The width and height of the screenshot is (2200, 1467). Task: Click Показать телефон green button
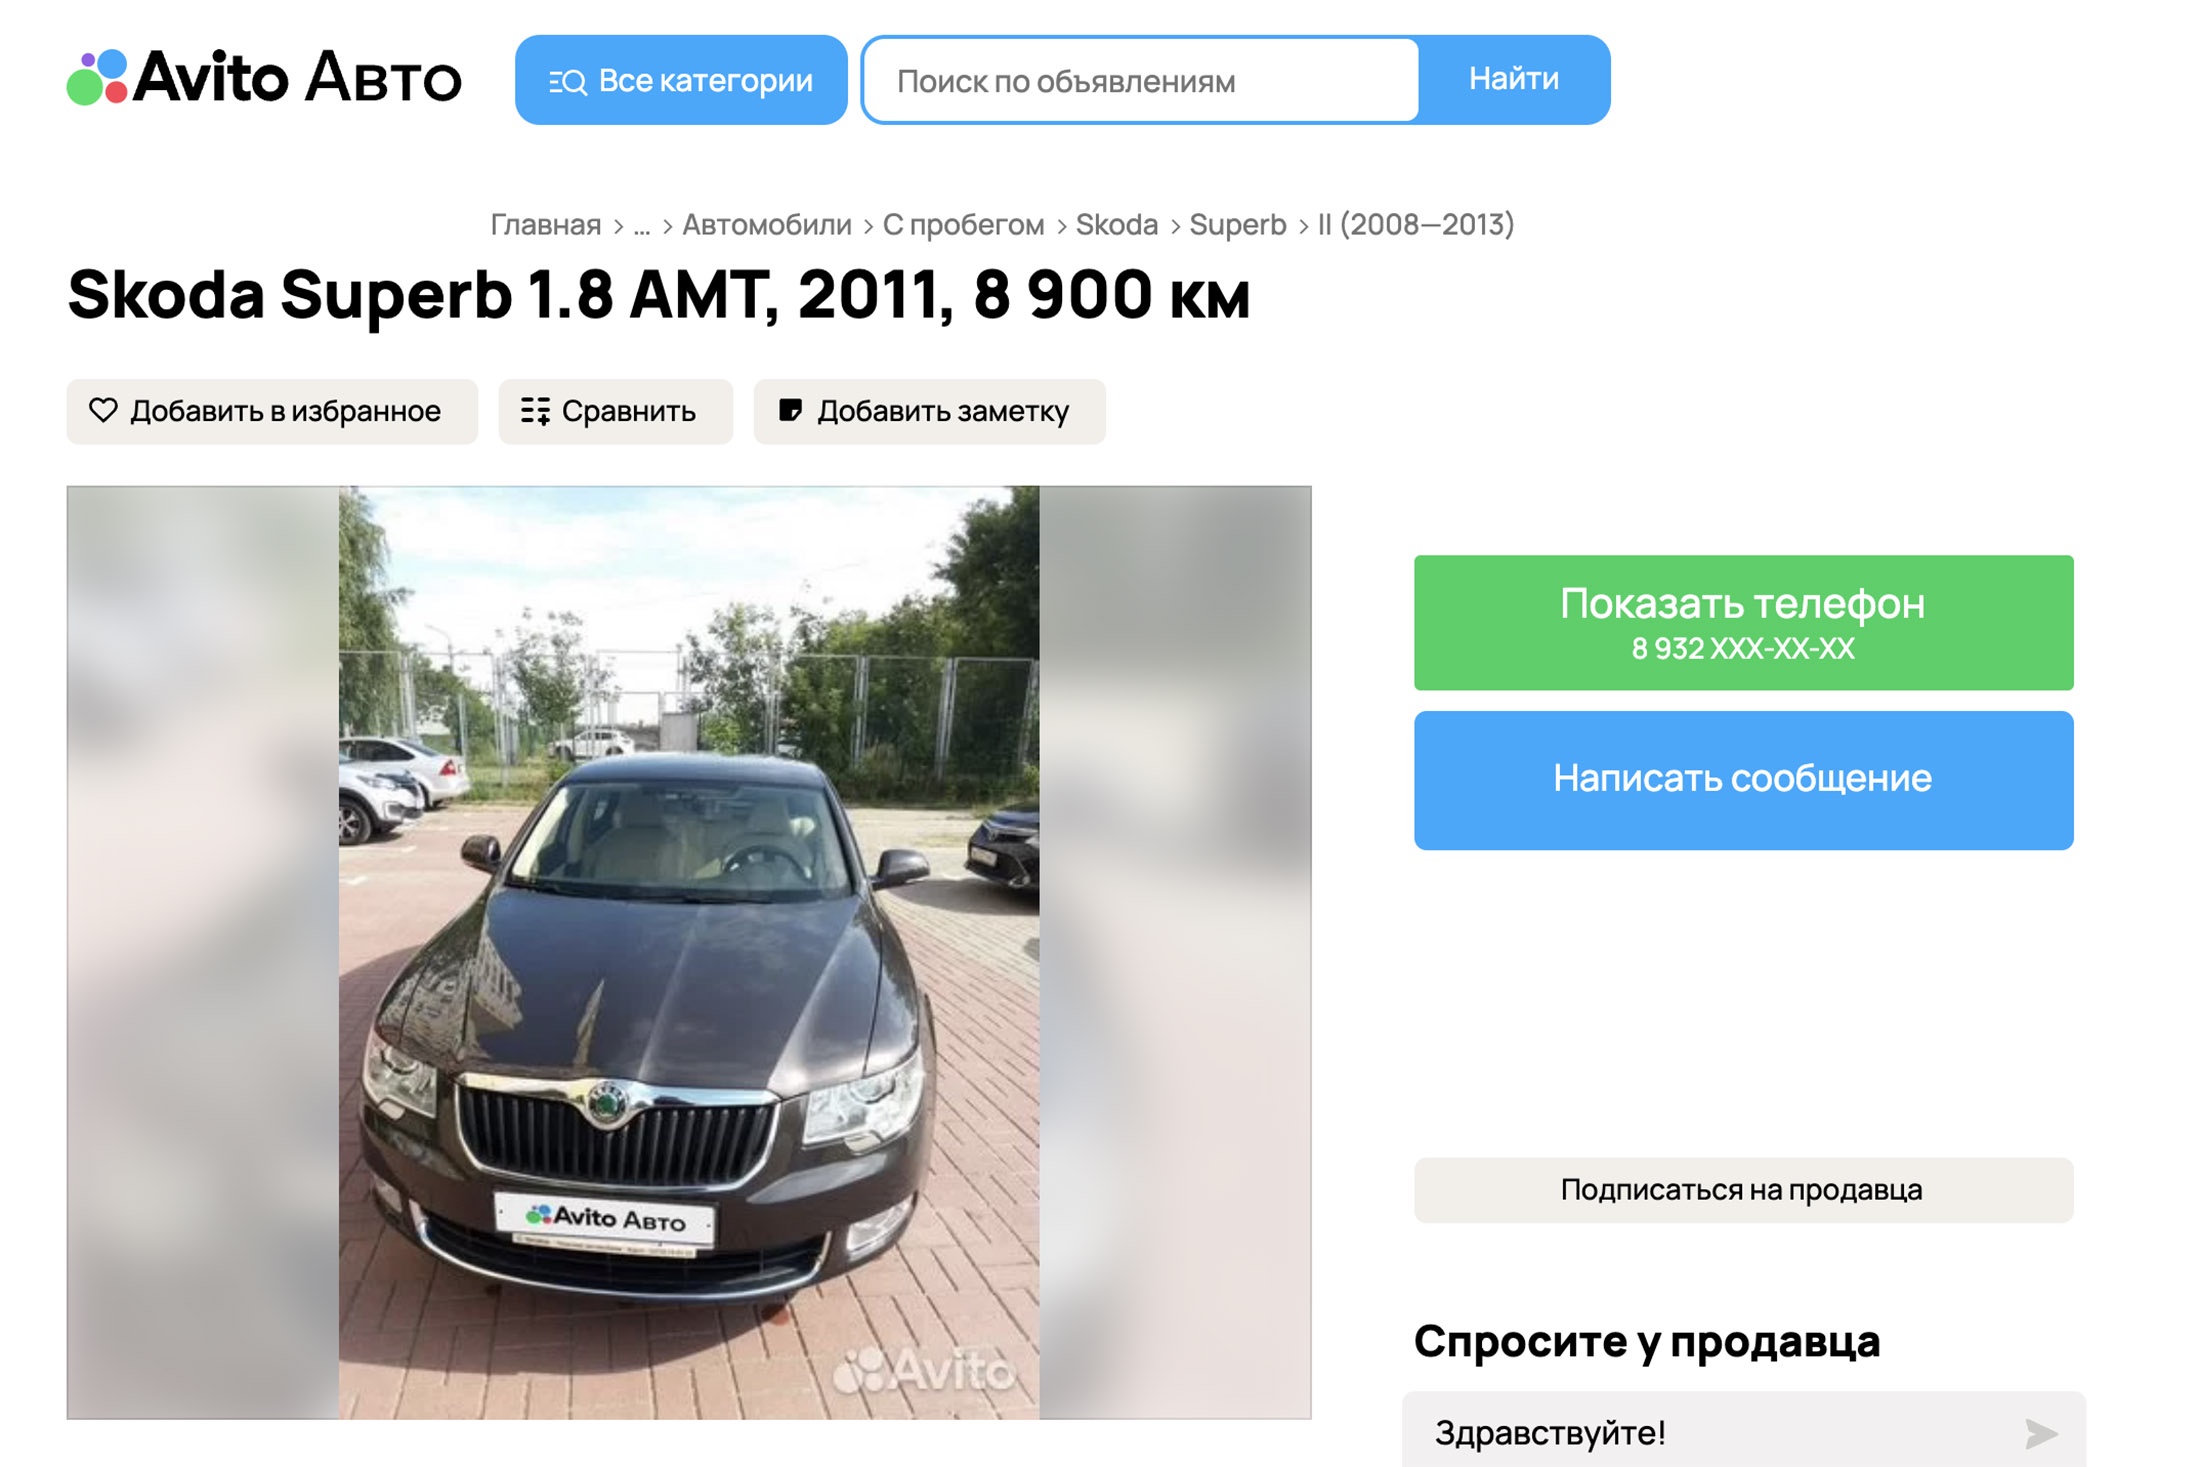click(x=1743, y=622)
